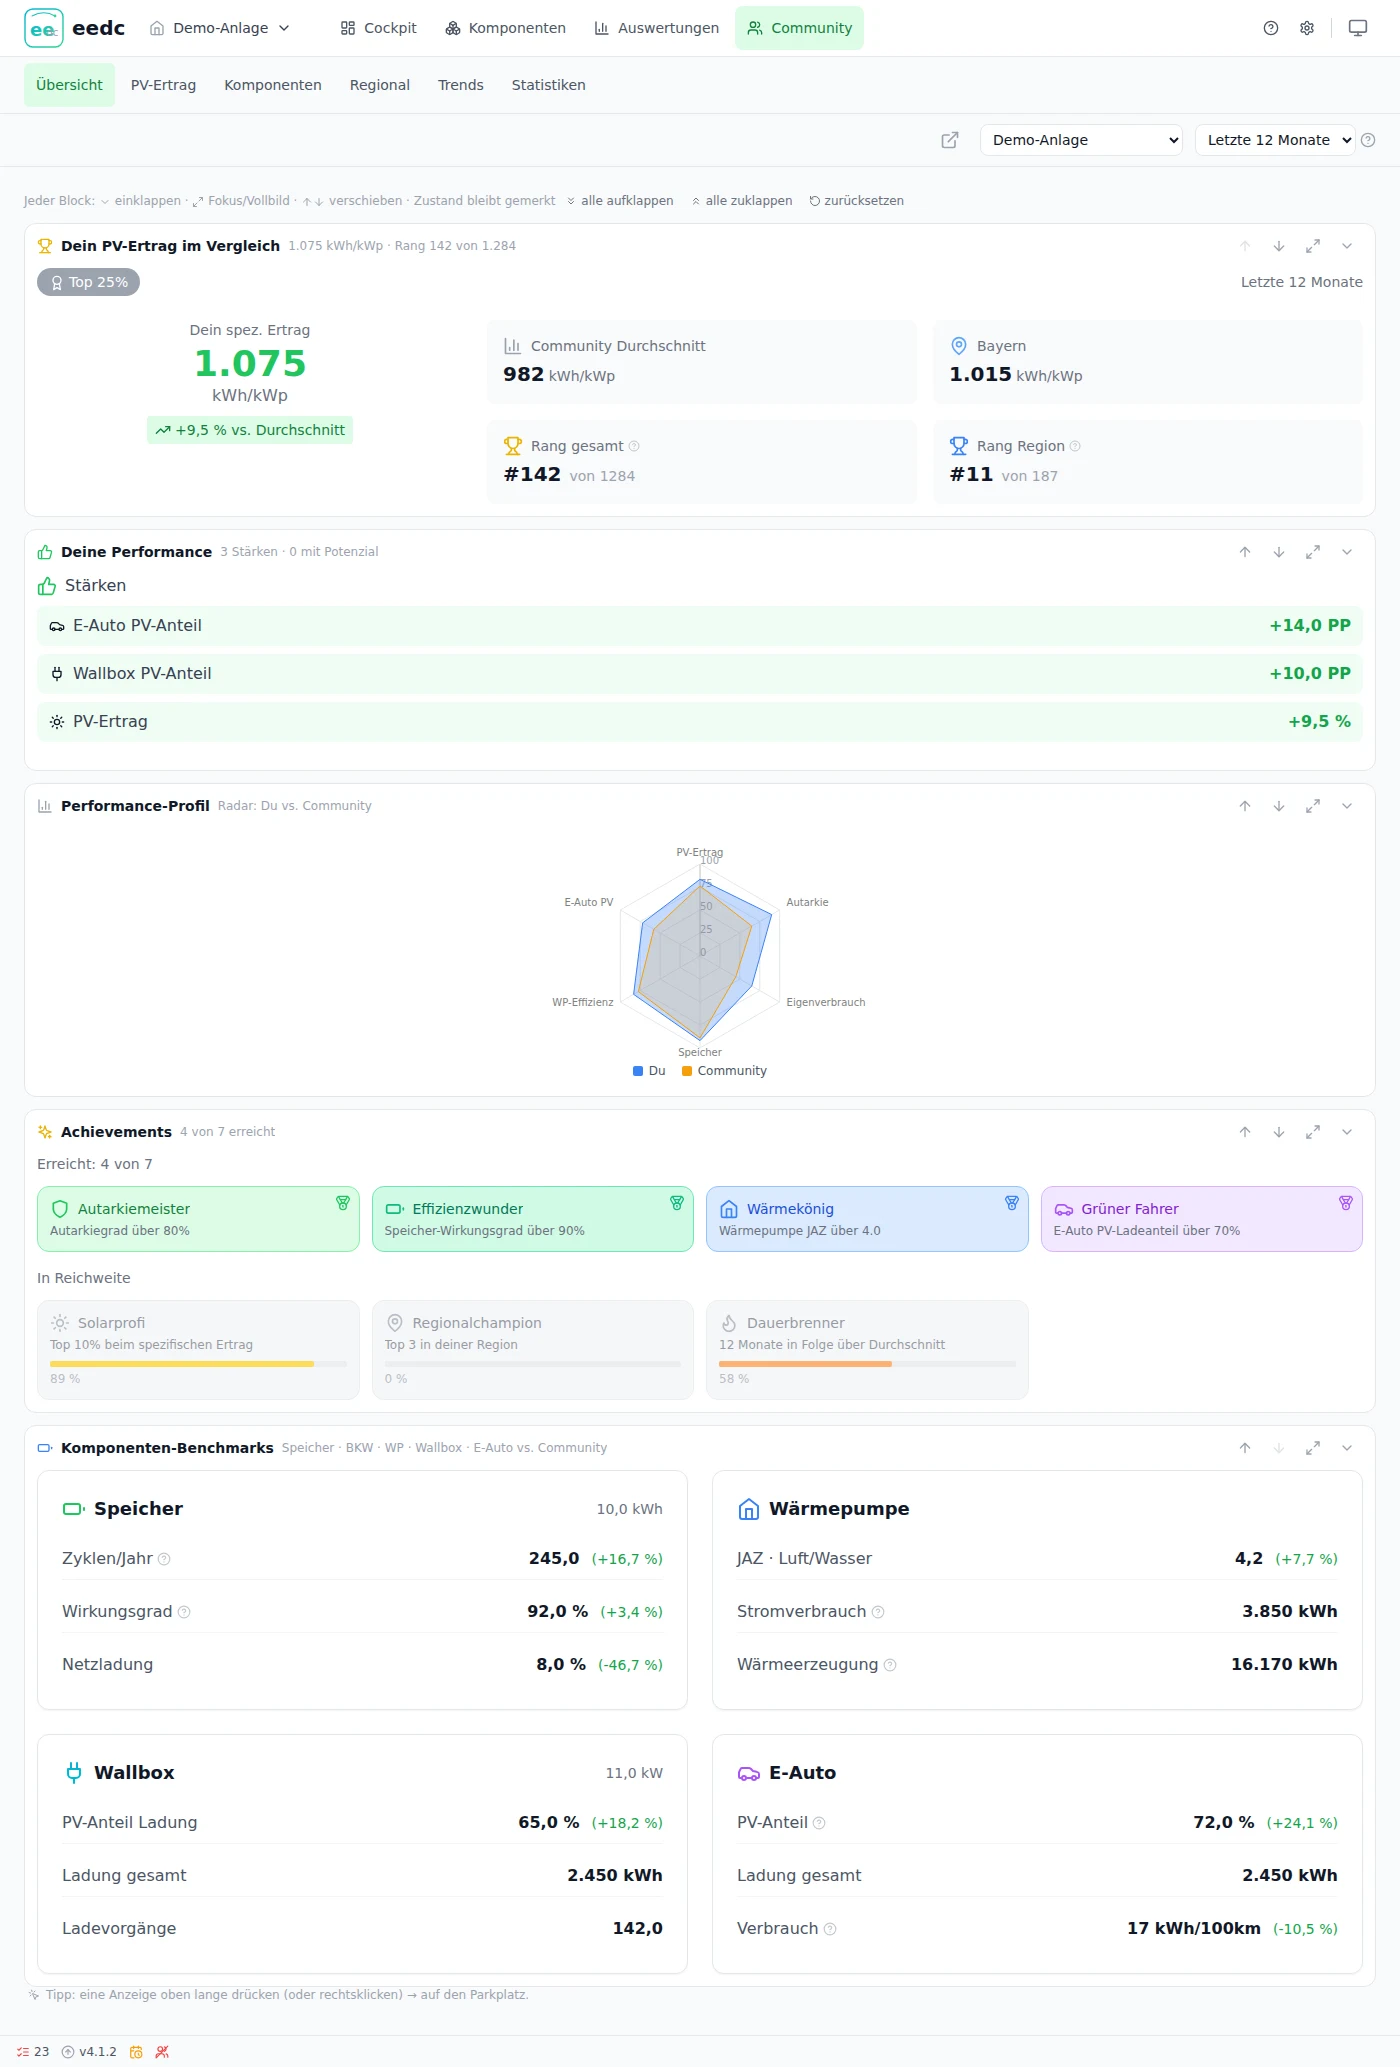Click info icon beside Wärmeerzeugung
1400x2067 pixels.
(890, 1665)
